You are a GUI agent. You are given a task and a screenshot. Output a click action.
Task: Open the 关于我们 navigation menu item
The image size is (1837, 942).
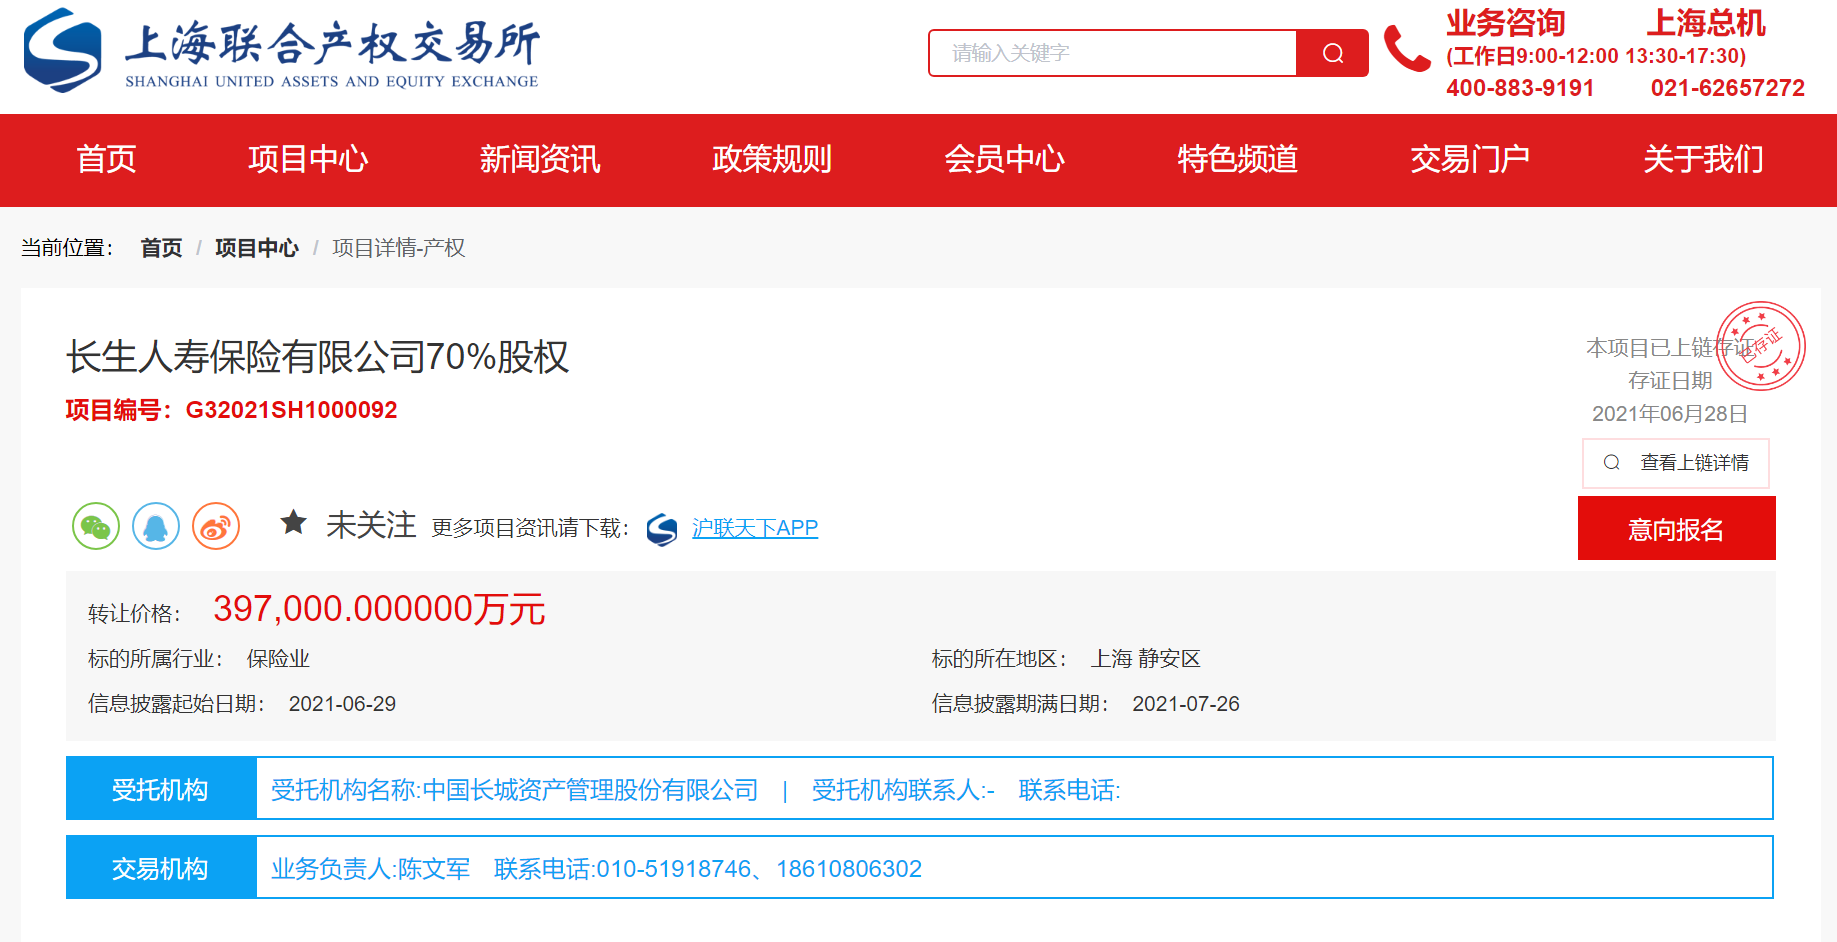[1703, 159]
